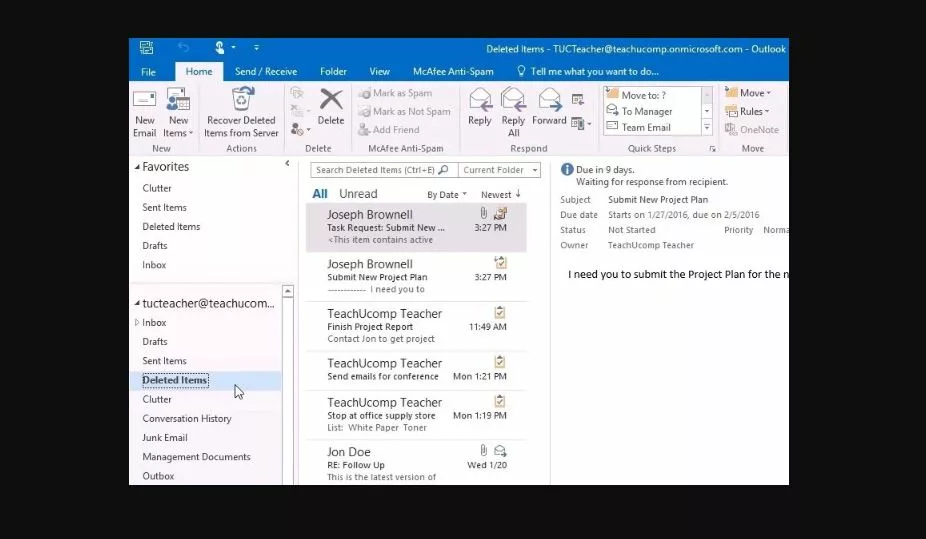Click the folder pane scrollbar up arrow
The image size is (926, 539).
click(x=288, y=291)
